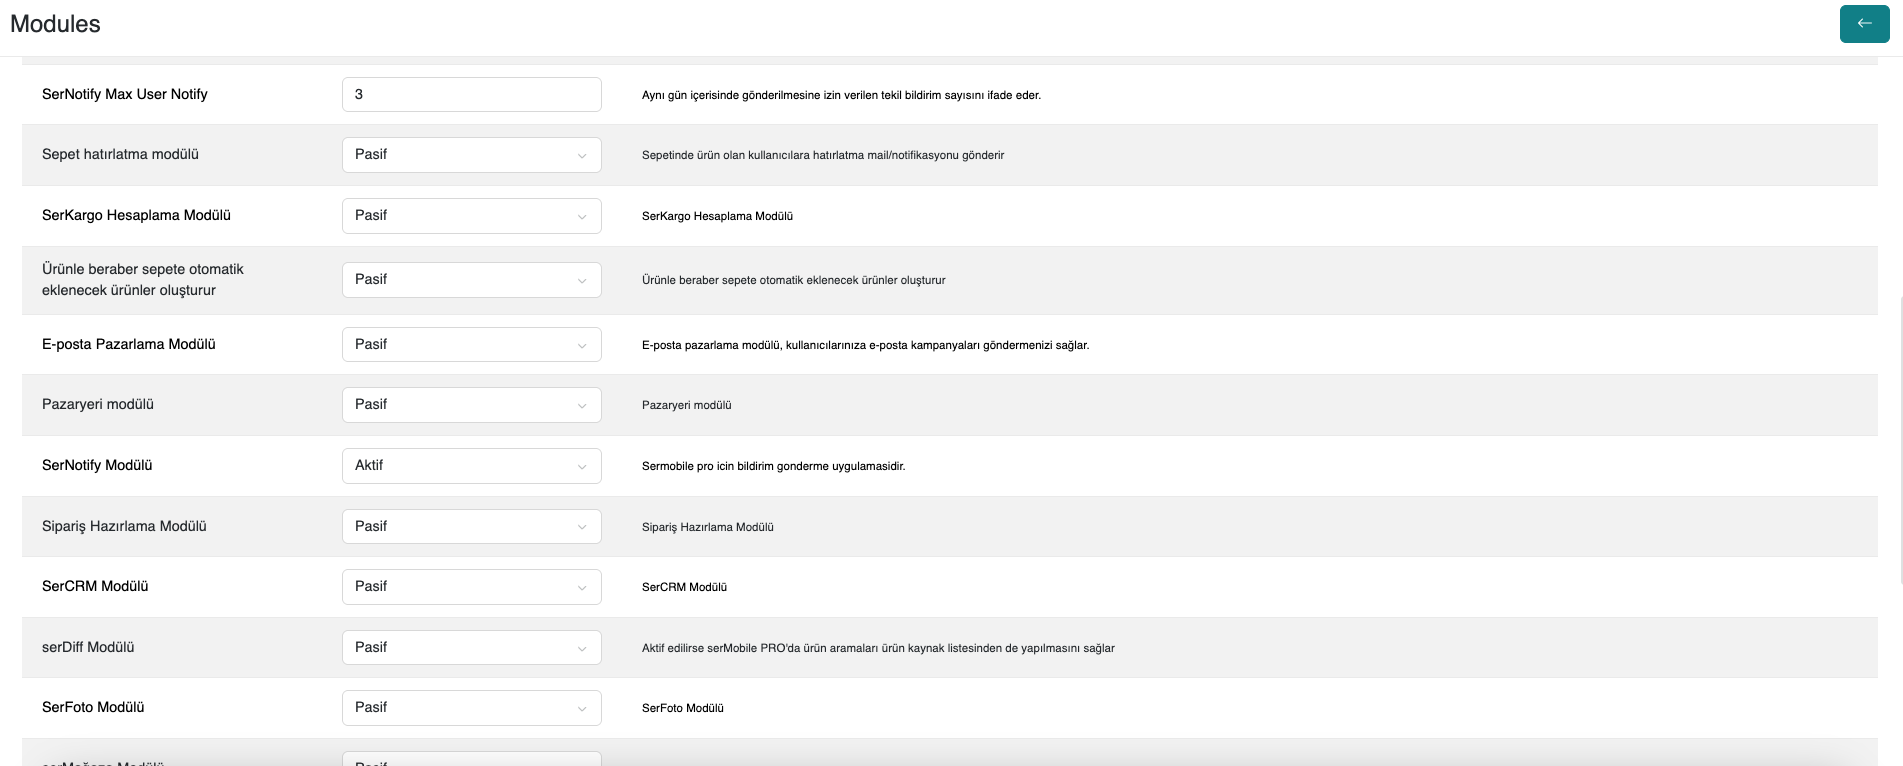Open the E-posta Pazarlama Modülü dropdown

(471, 345)
